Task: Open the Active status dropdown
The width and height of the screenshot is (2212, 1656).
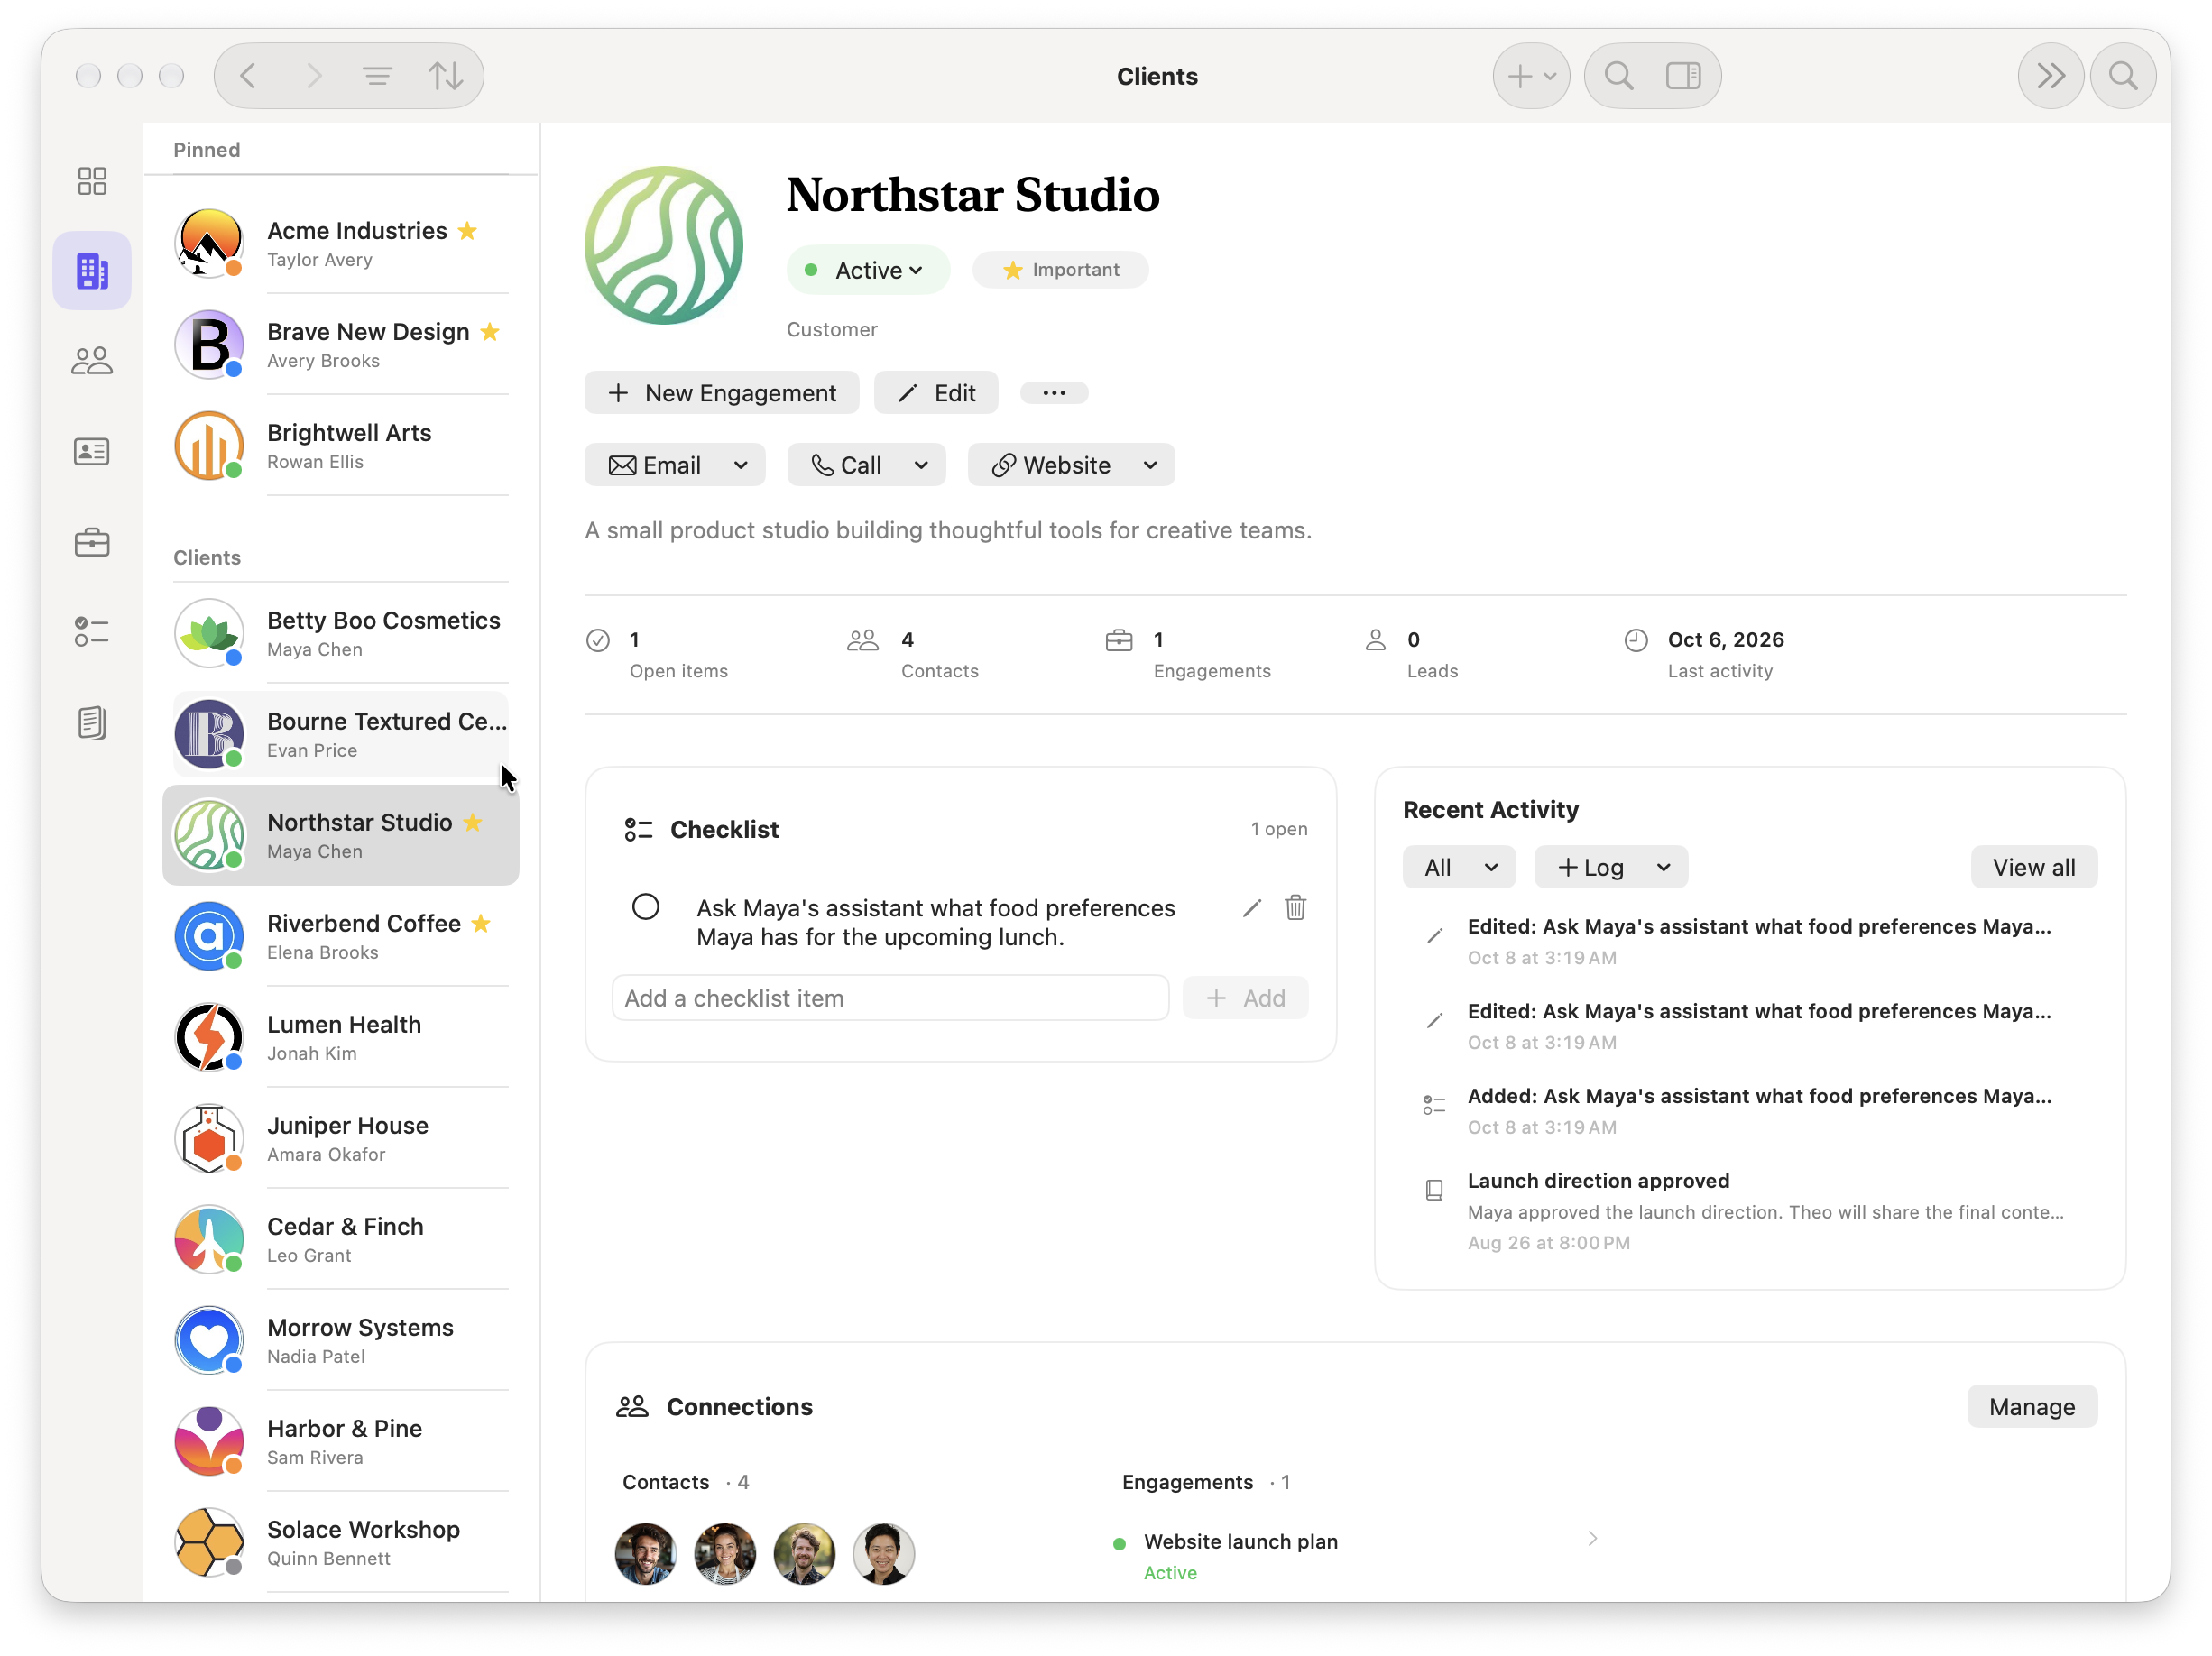Action: 868,270
